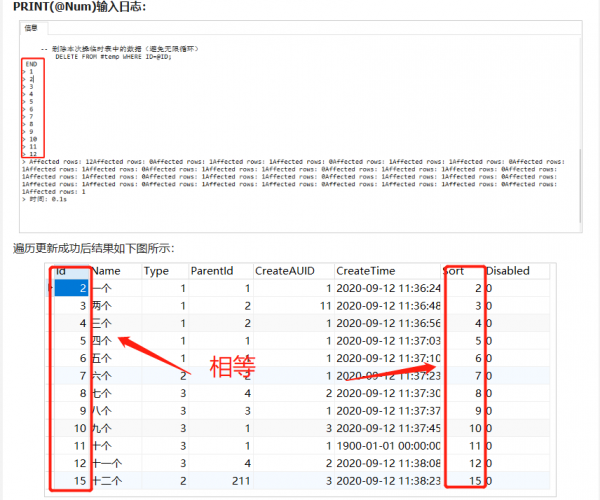Select the Name cell 六个
Screen dimensions: 600x500
(116, 376)
